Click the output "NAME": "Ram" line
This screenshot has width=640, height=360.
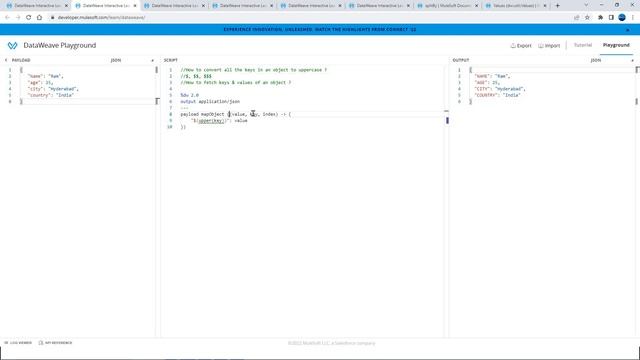point(492,76)
